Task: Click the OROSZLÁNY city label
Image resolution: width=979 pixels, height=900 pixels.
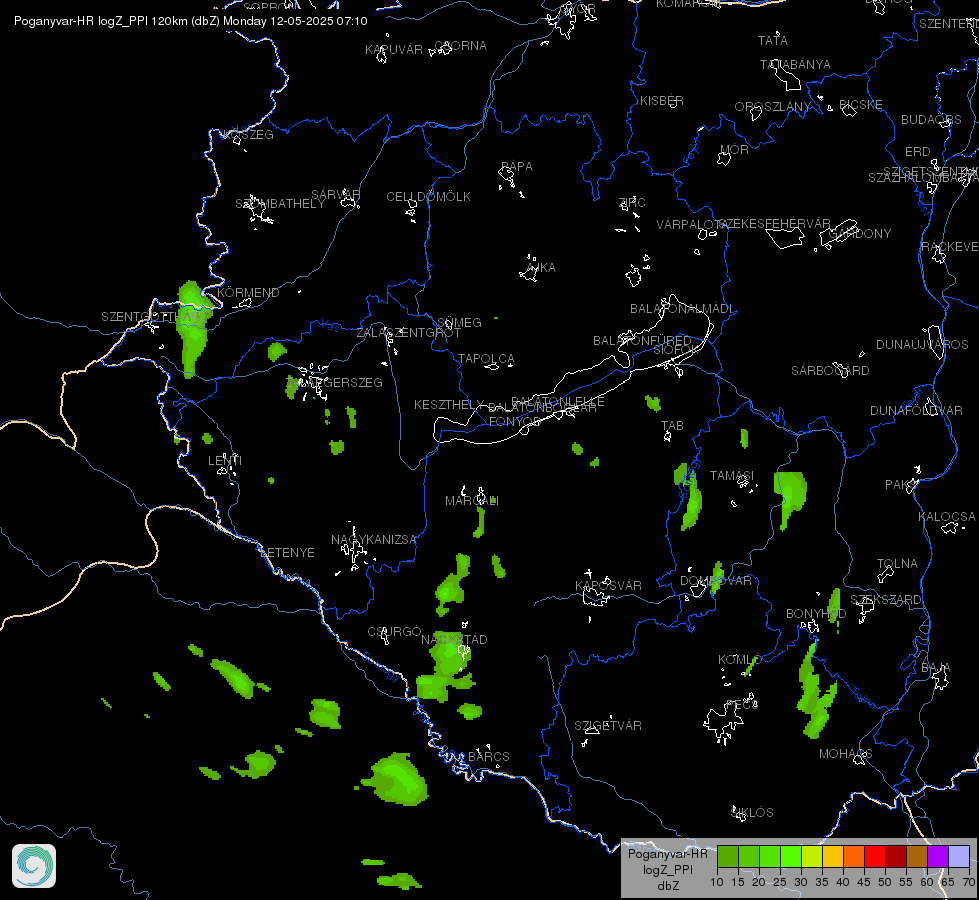Action: 772,107
